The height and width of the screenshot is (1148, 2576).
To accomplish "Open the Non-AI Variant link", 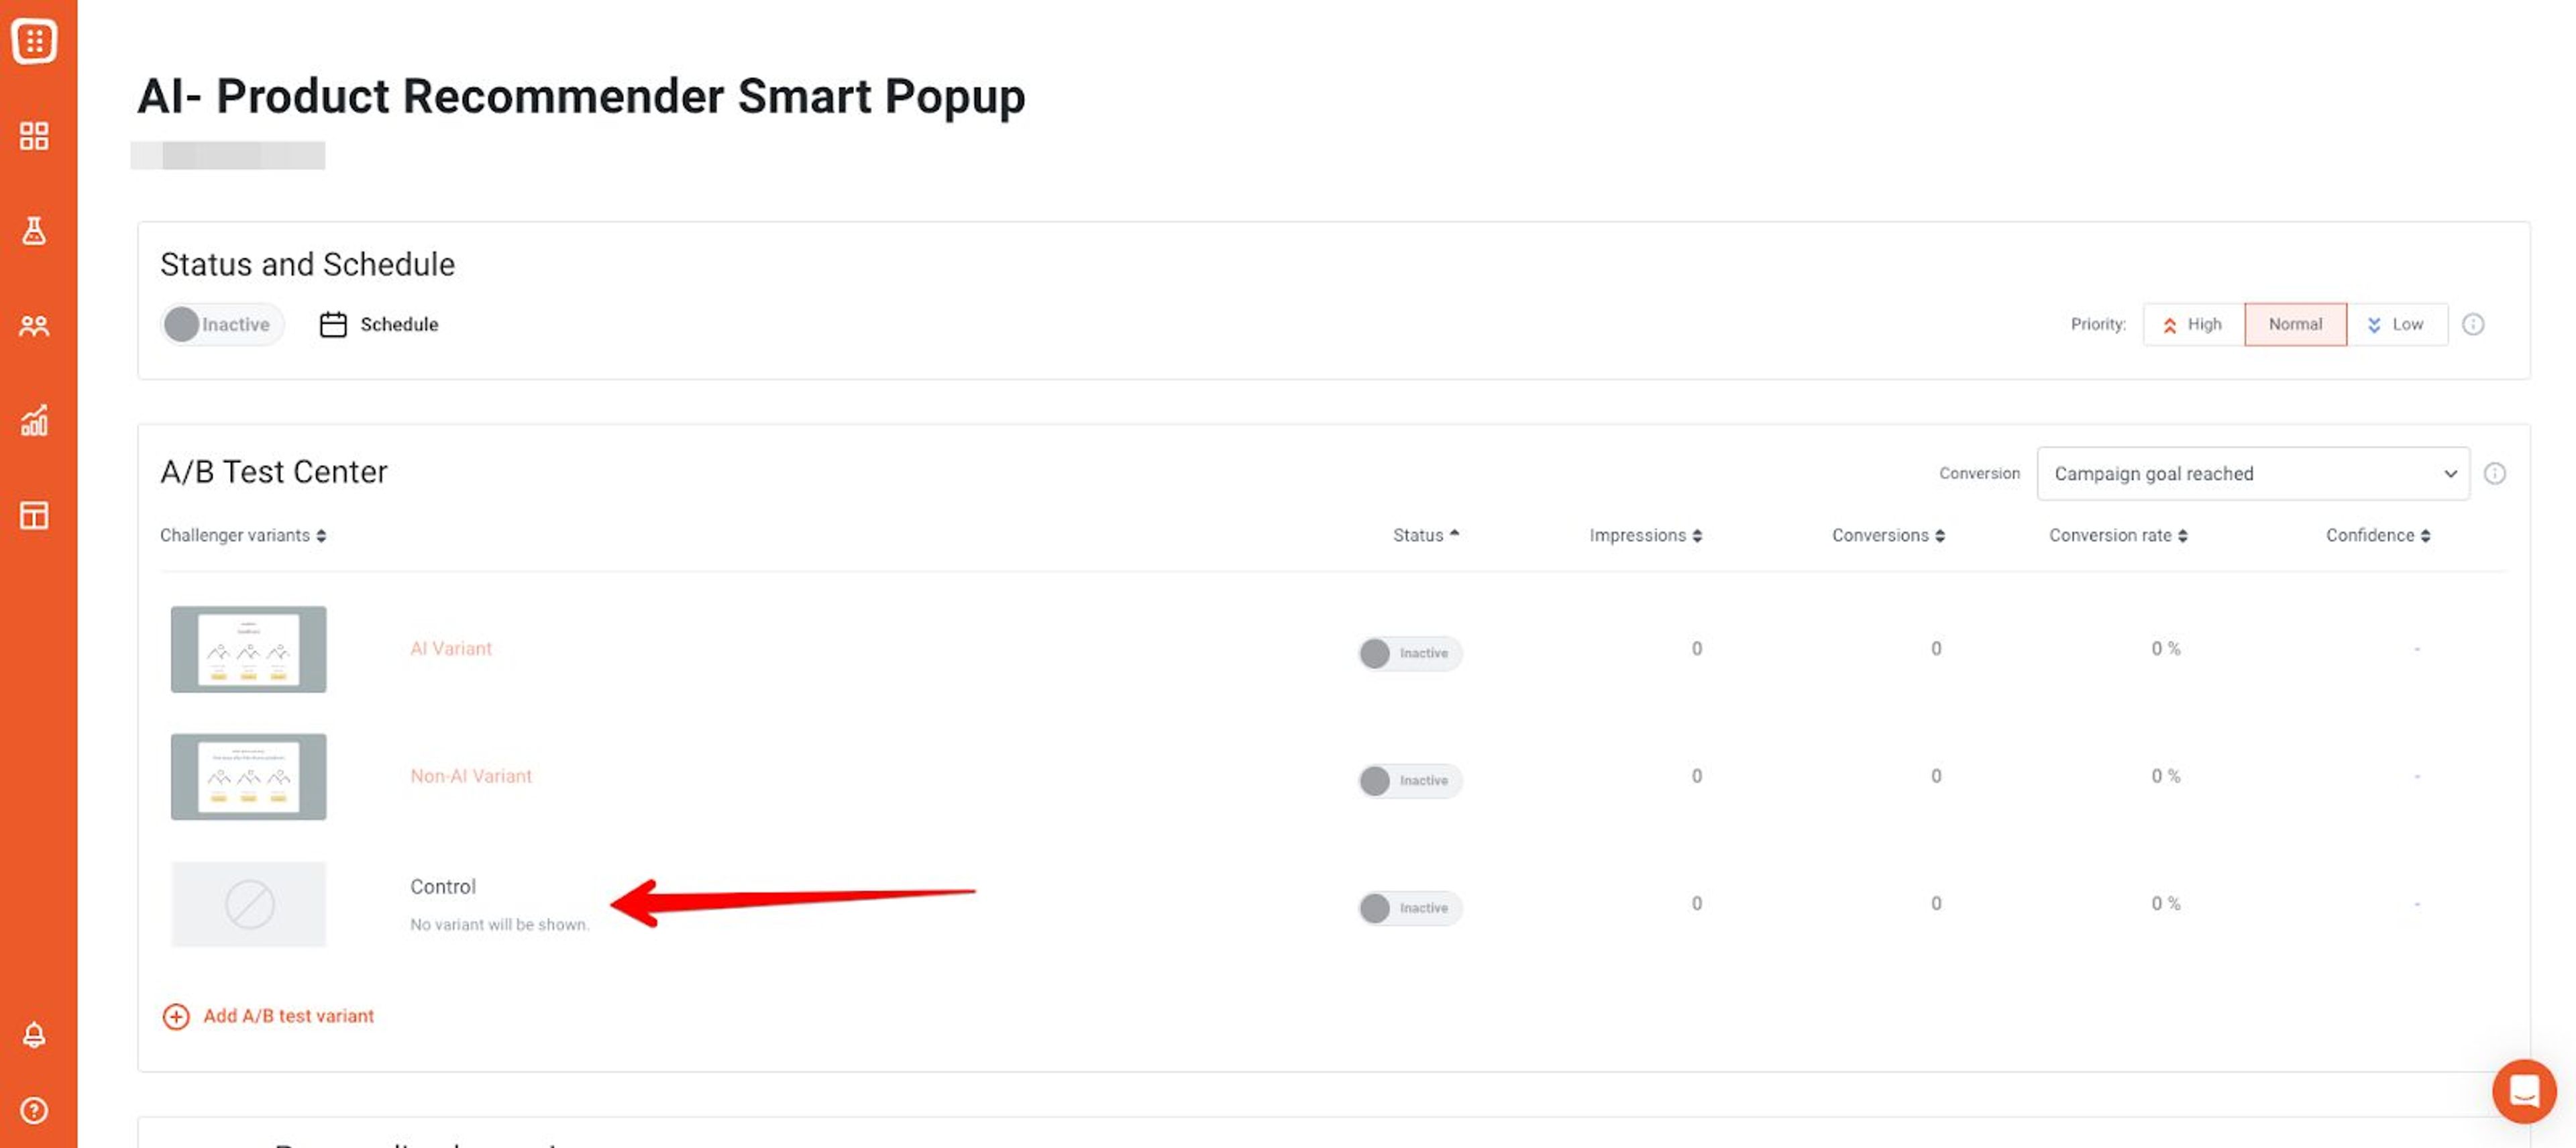I will click(471, 775).
